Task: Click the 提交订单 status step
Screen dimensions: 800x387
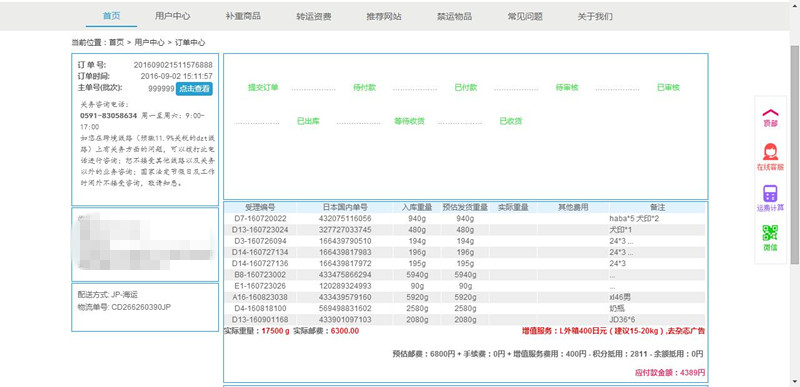Action: [263, 87]
